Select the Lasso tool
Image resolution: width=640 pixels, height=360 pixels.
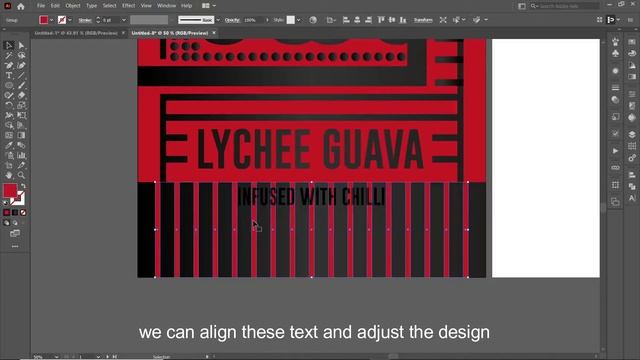tap(21, 56)
